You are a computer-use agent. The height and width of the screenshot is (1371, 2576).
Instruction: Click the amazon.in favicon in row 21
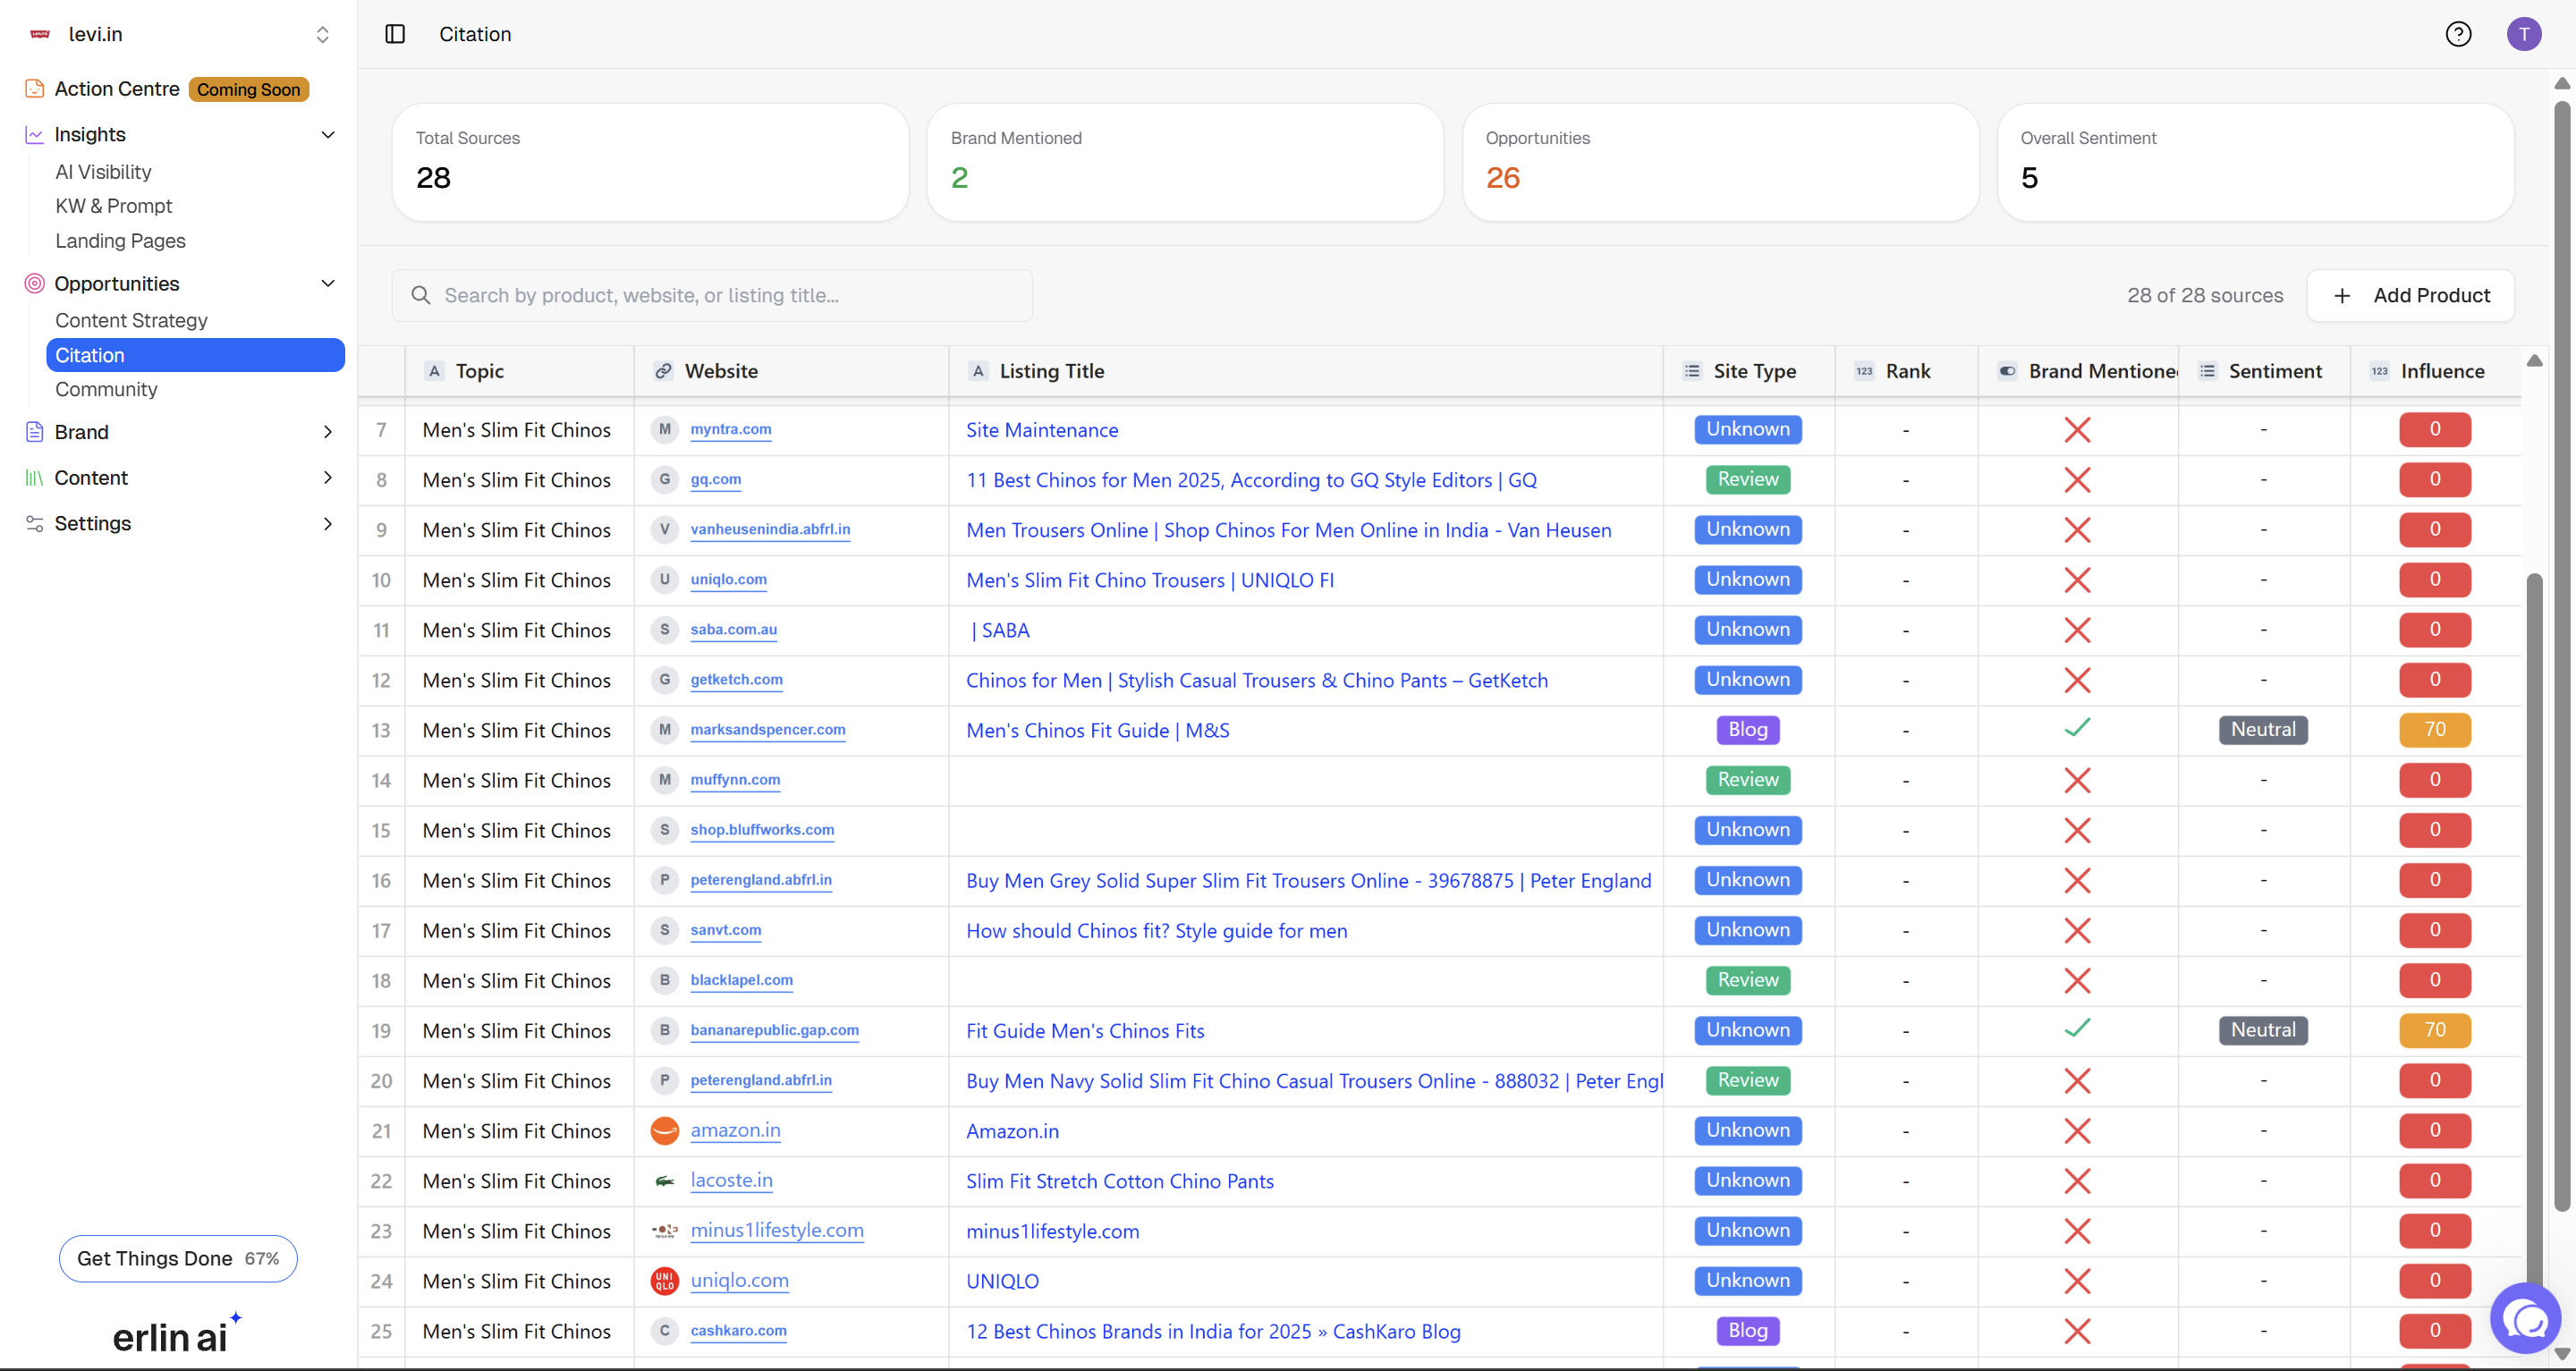[665, 1131]
